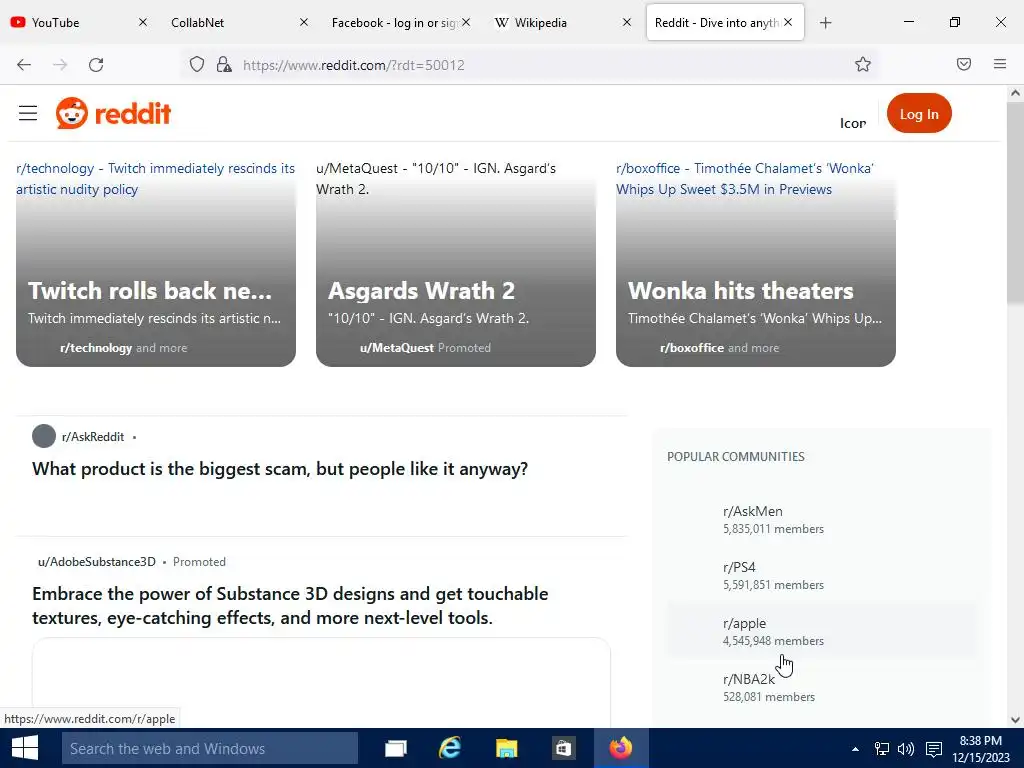Image resolution: width=1024 pixels, height=768 pixels.
Task: Open r/boxoffice Wonka previews link
Action: point(745,178)
